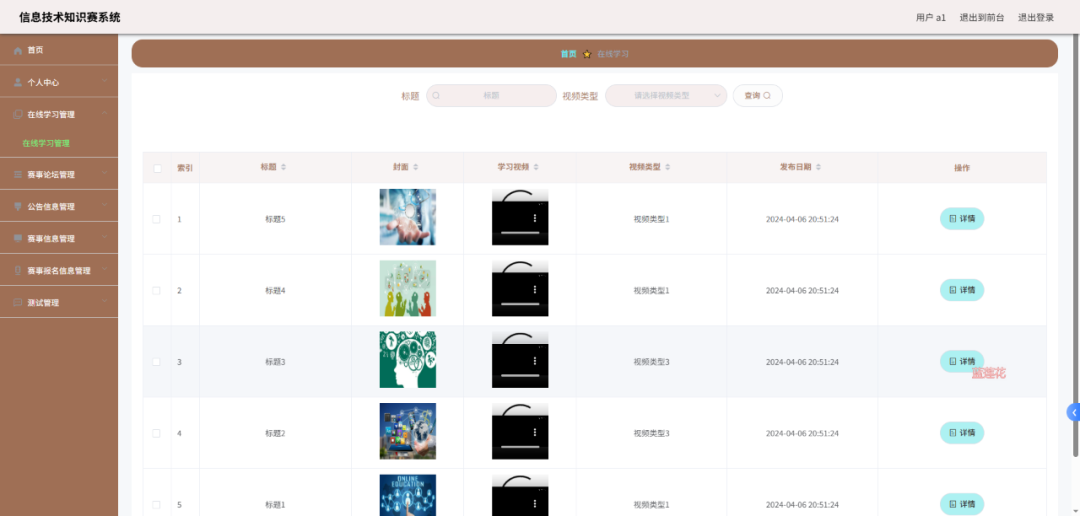The height and width of the screenshot is (516, 1080).
Task: Open video options menu for 标题5
Action: (x=534, y=218)
